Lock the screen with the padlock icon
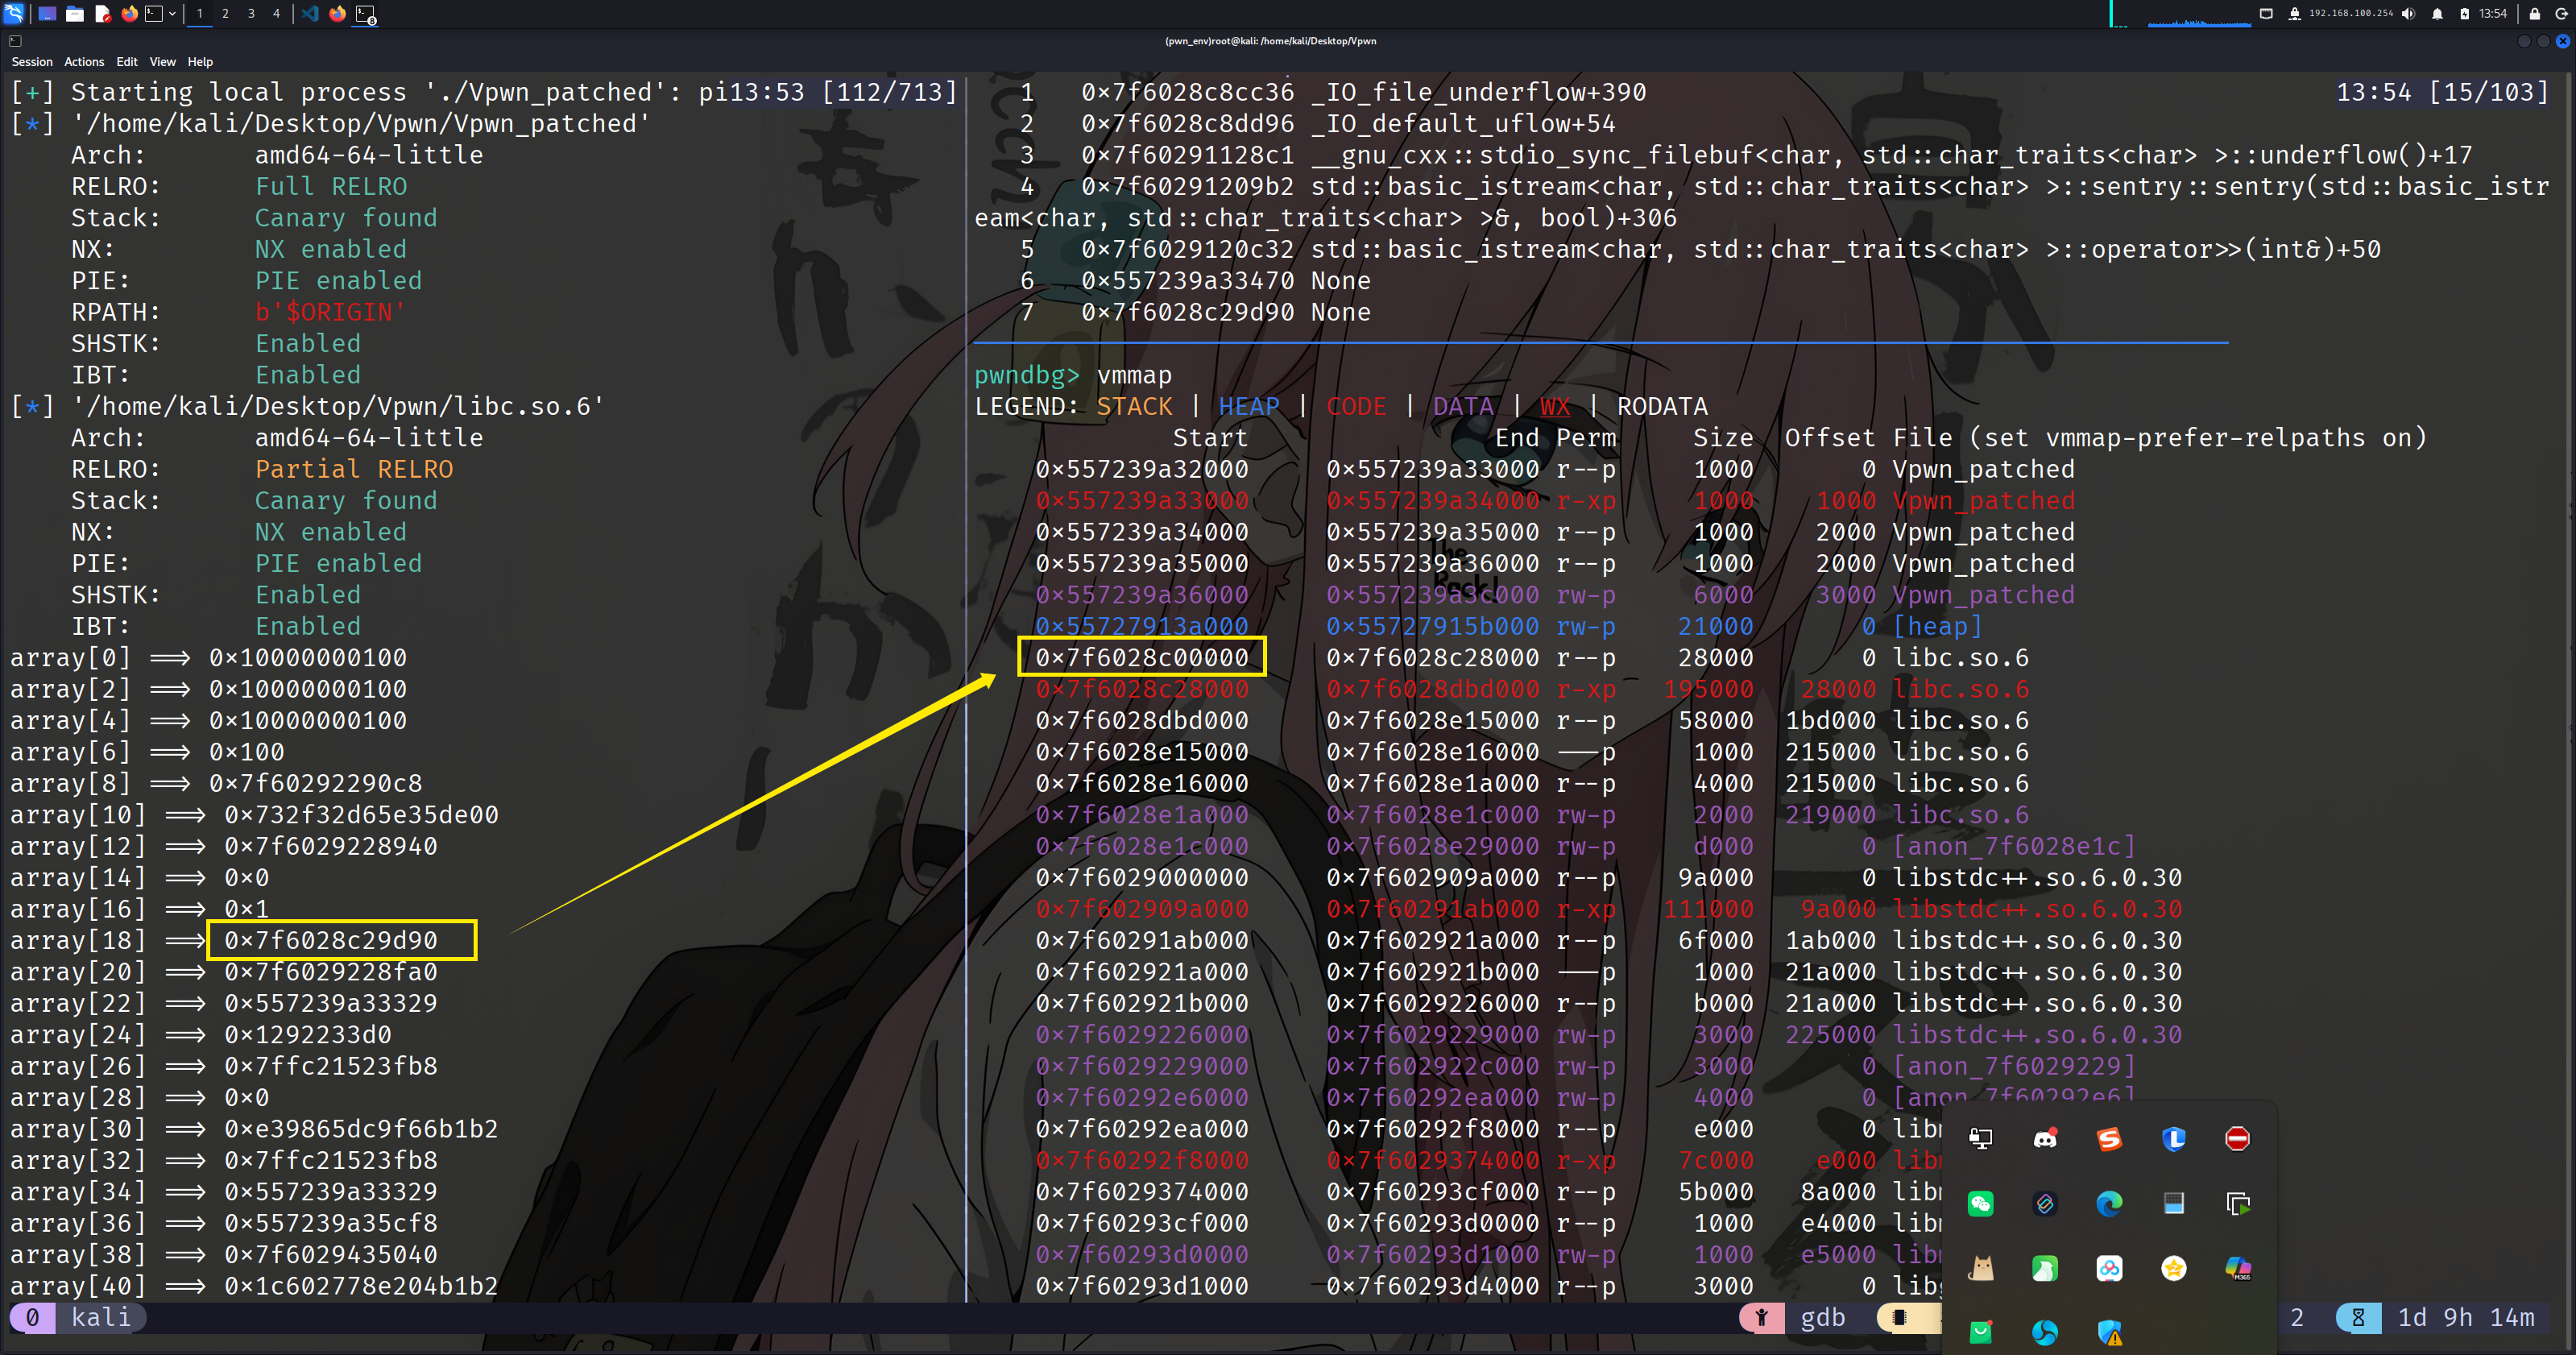Screen dimensions: 2576x1355 [2534, 14]
